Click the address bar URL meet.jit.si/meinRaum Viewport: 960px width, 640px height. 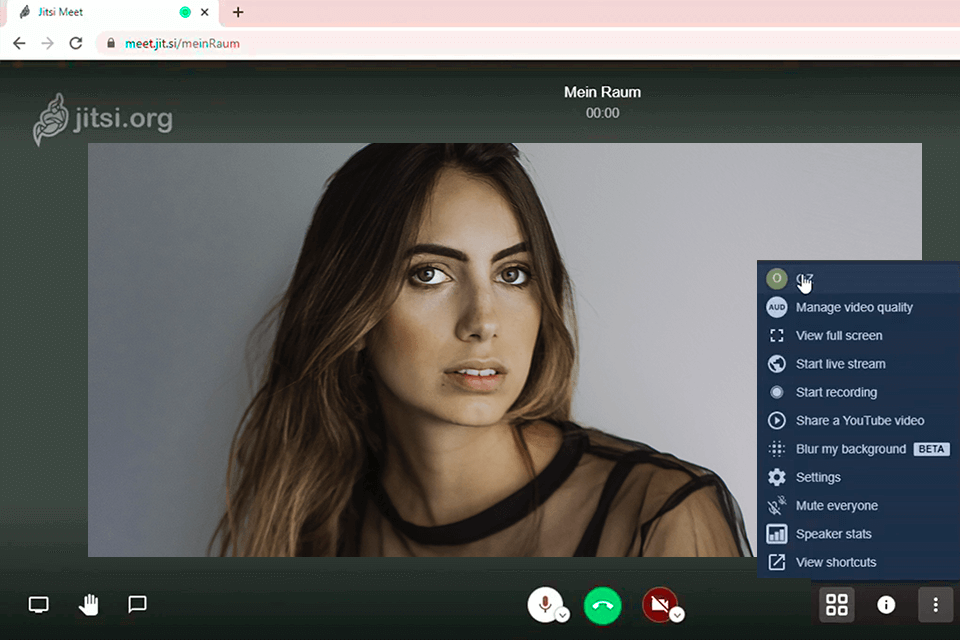[x=182, y=43]
